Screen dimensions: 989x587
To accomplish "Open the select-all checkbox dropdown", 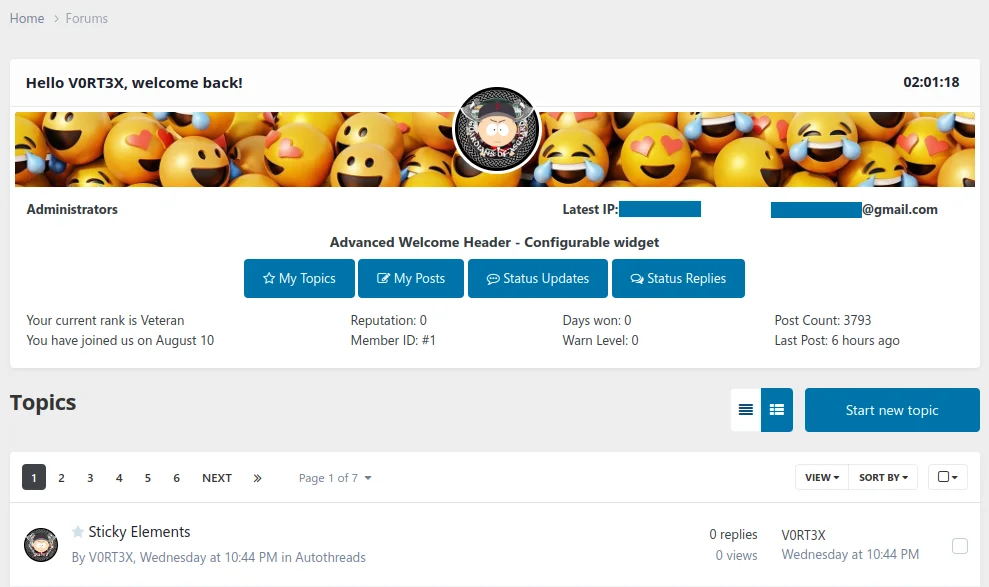I will point(947,478).
